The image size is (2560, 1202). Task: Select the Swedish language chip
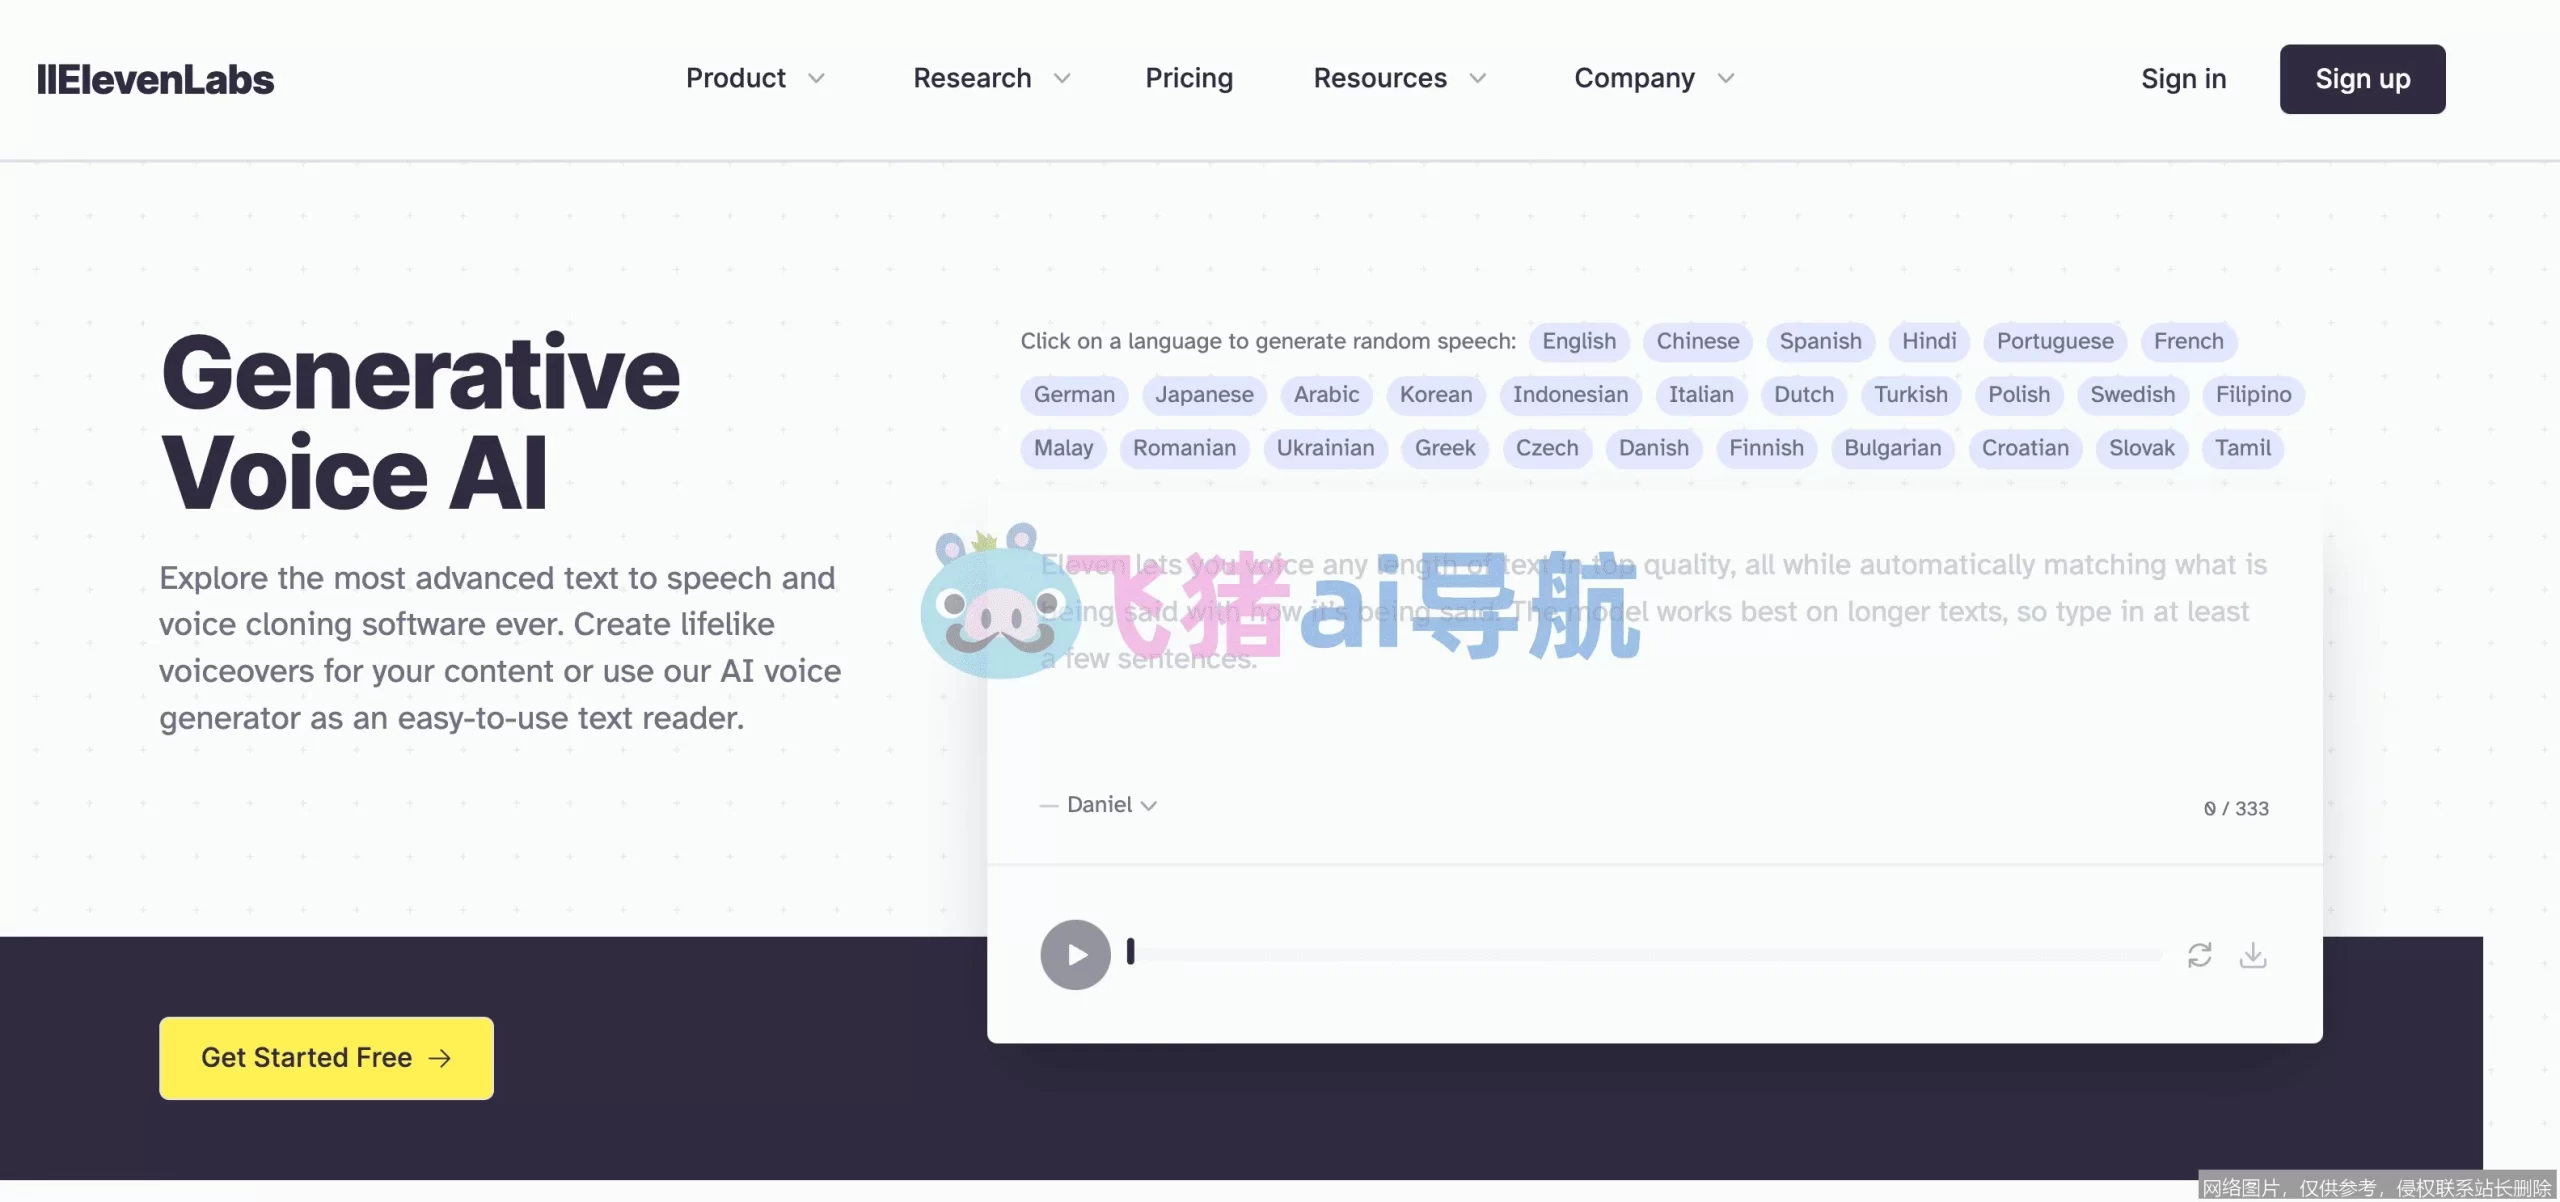[x=2133, y=394]
